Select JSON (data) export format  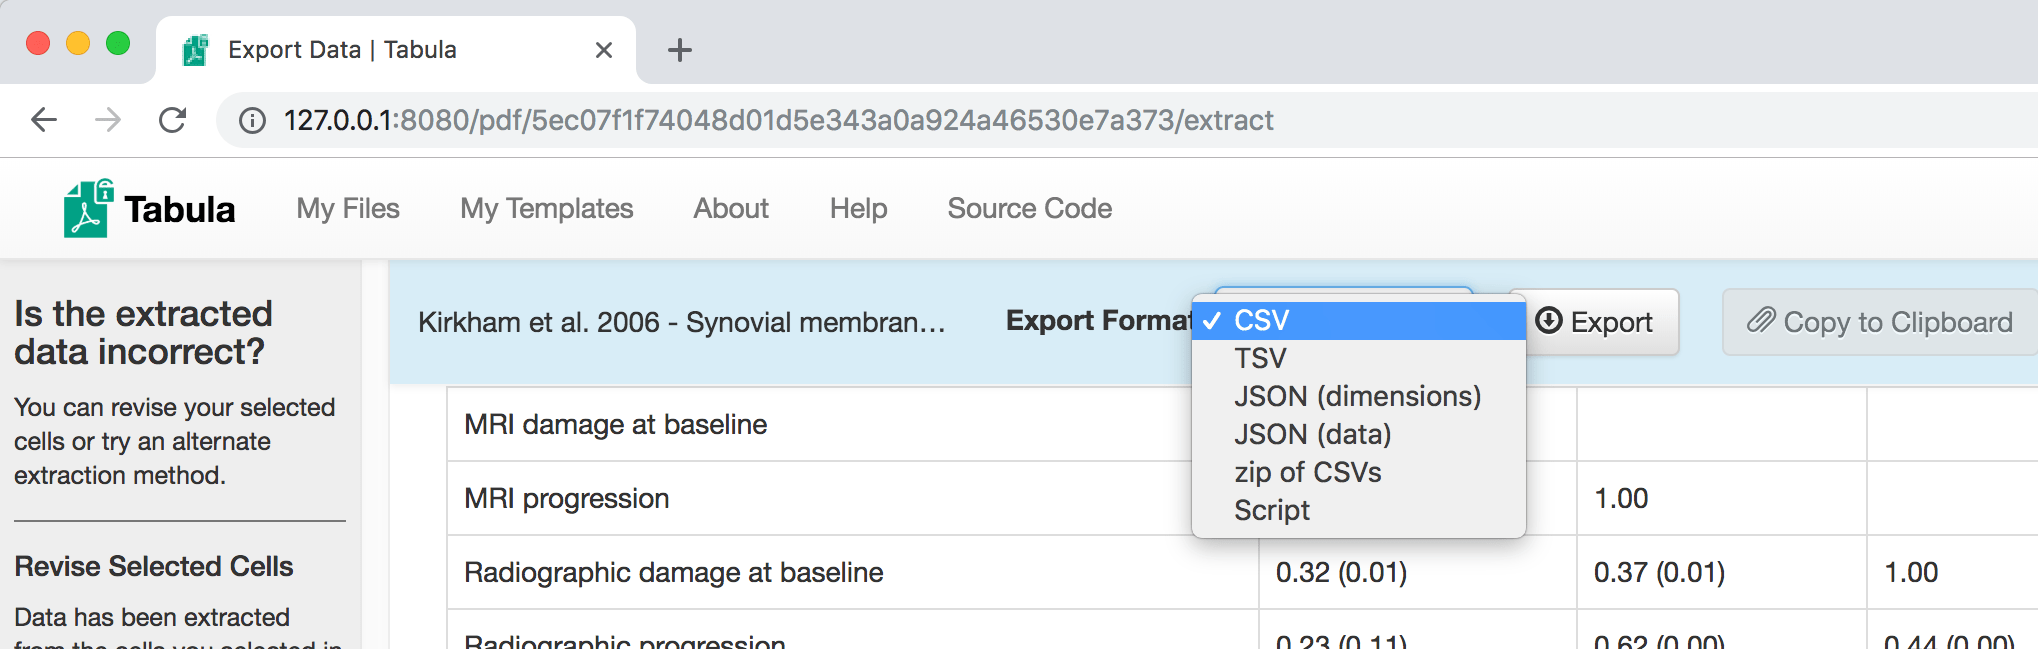pos(1312,435)
